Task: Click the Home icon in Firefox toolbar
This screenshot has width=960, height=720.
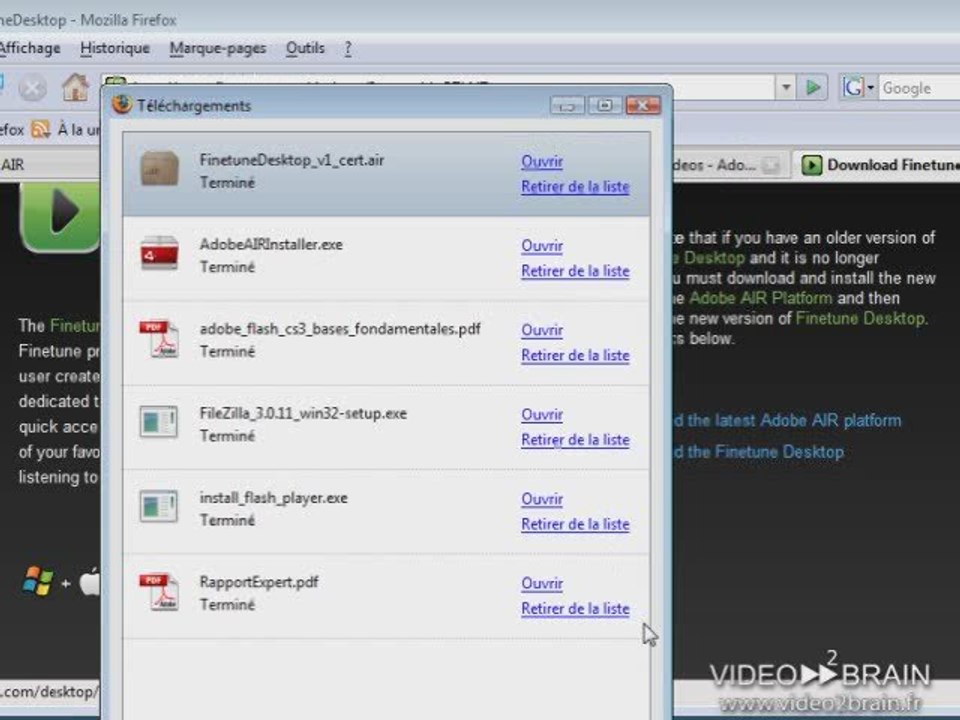Action: [75, 88]
